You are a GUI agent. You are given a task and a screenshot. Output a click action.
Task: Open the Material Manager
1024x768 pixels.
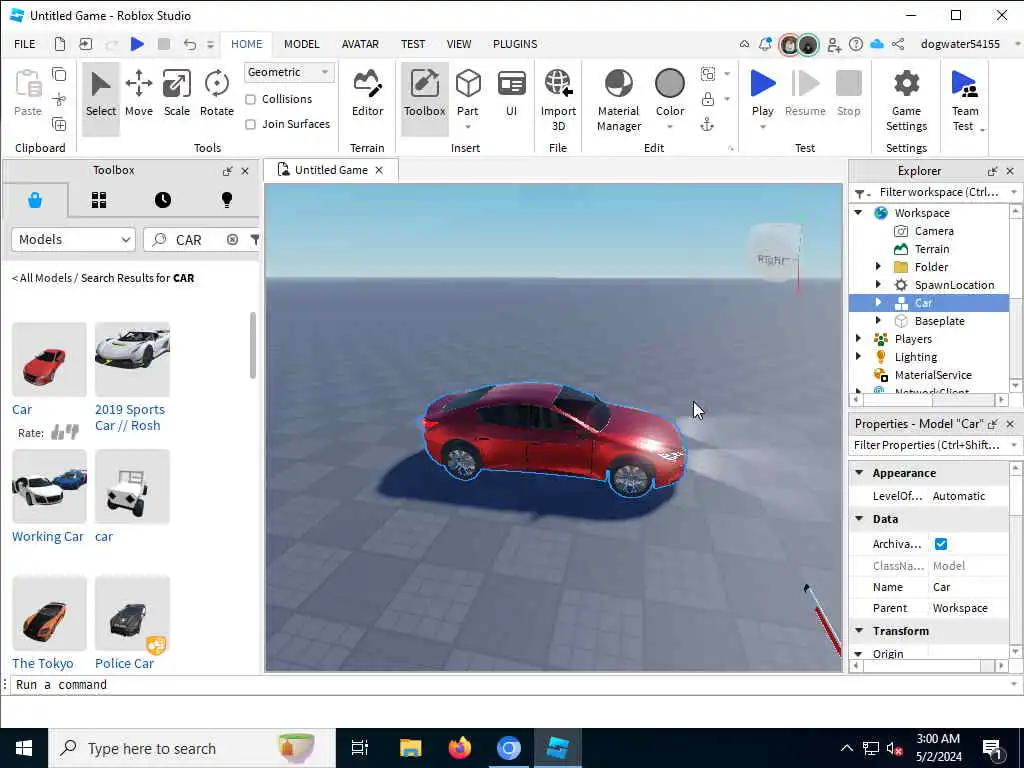tap(618, 101)
